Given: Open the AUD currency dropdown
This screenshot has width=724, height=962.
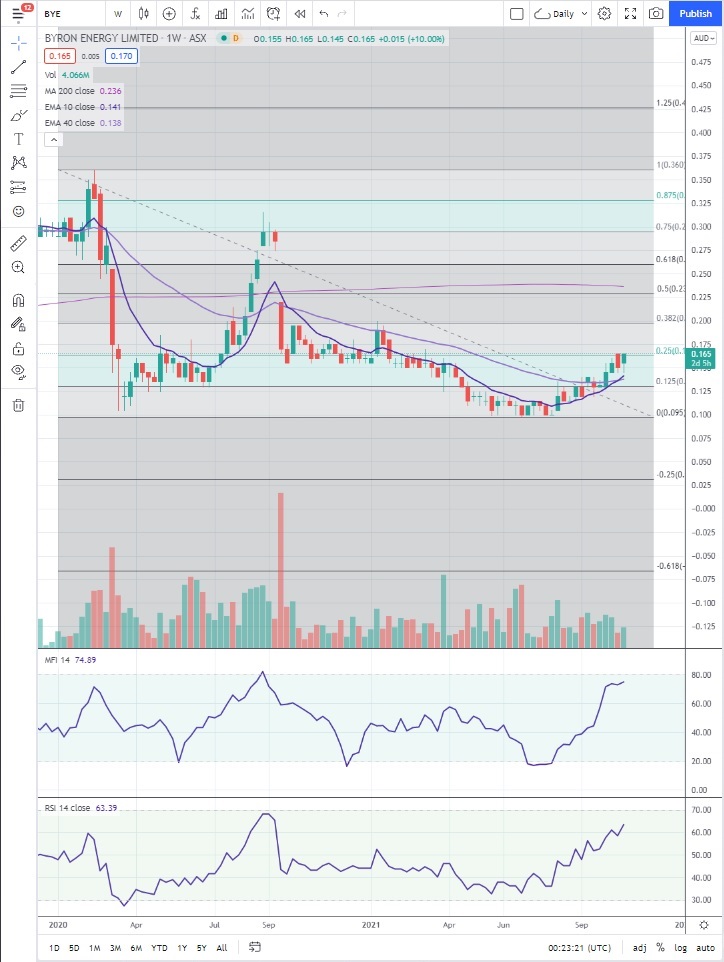Looking at the screenshot, I should click(x=703, y=39).
